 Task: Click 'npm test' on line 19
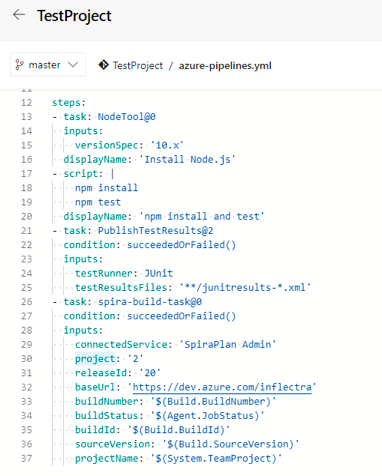98,202
